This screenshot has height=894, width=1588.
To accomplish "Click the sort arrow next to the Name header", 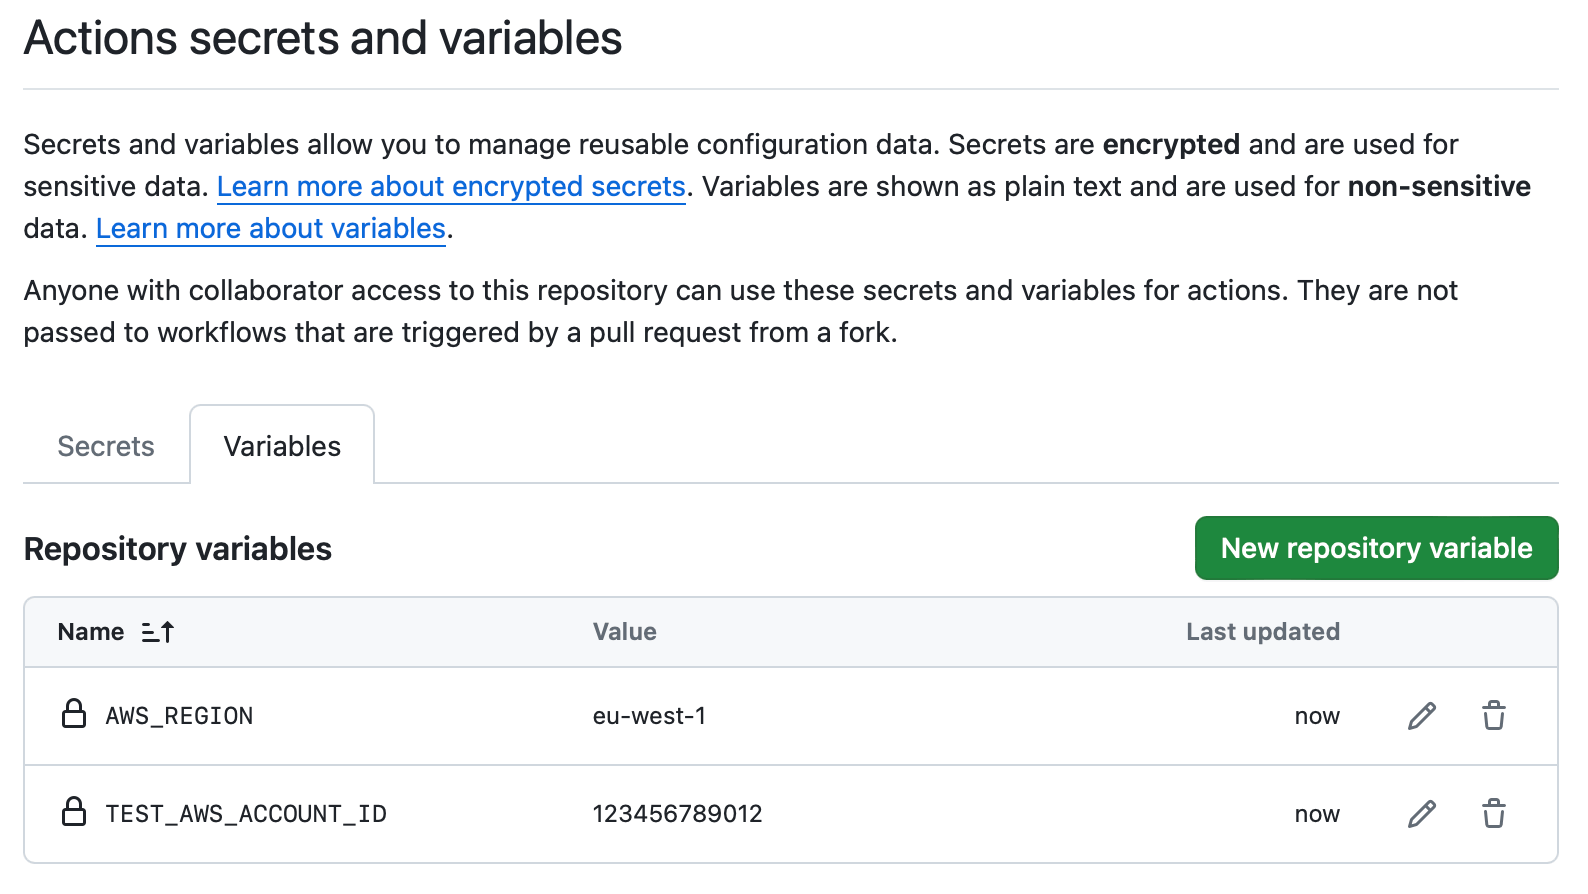I will click(157, 631).
